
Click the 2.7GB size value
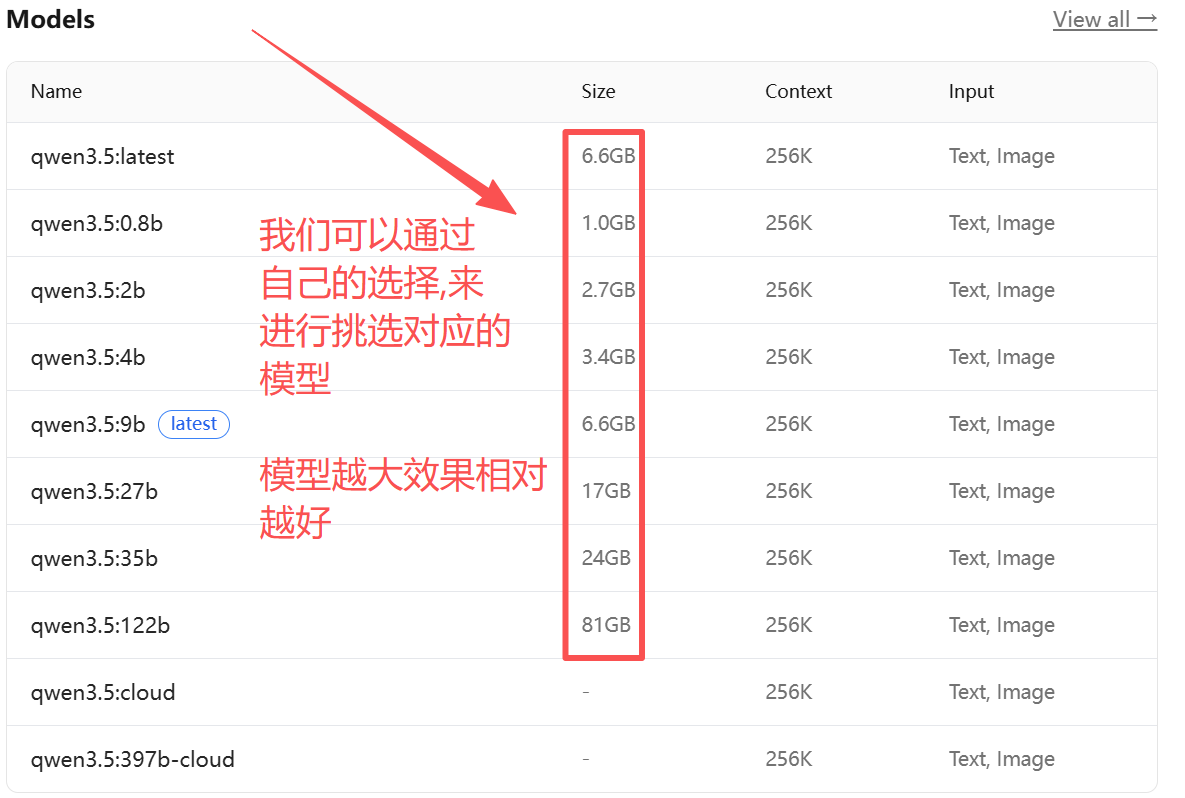pyautogui.click(x=608, y=290)
